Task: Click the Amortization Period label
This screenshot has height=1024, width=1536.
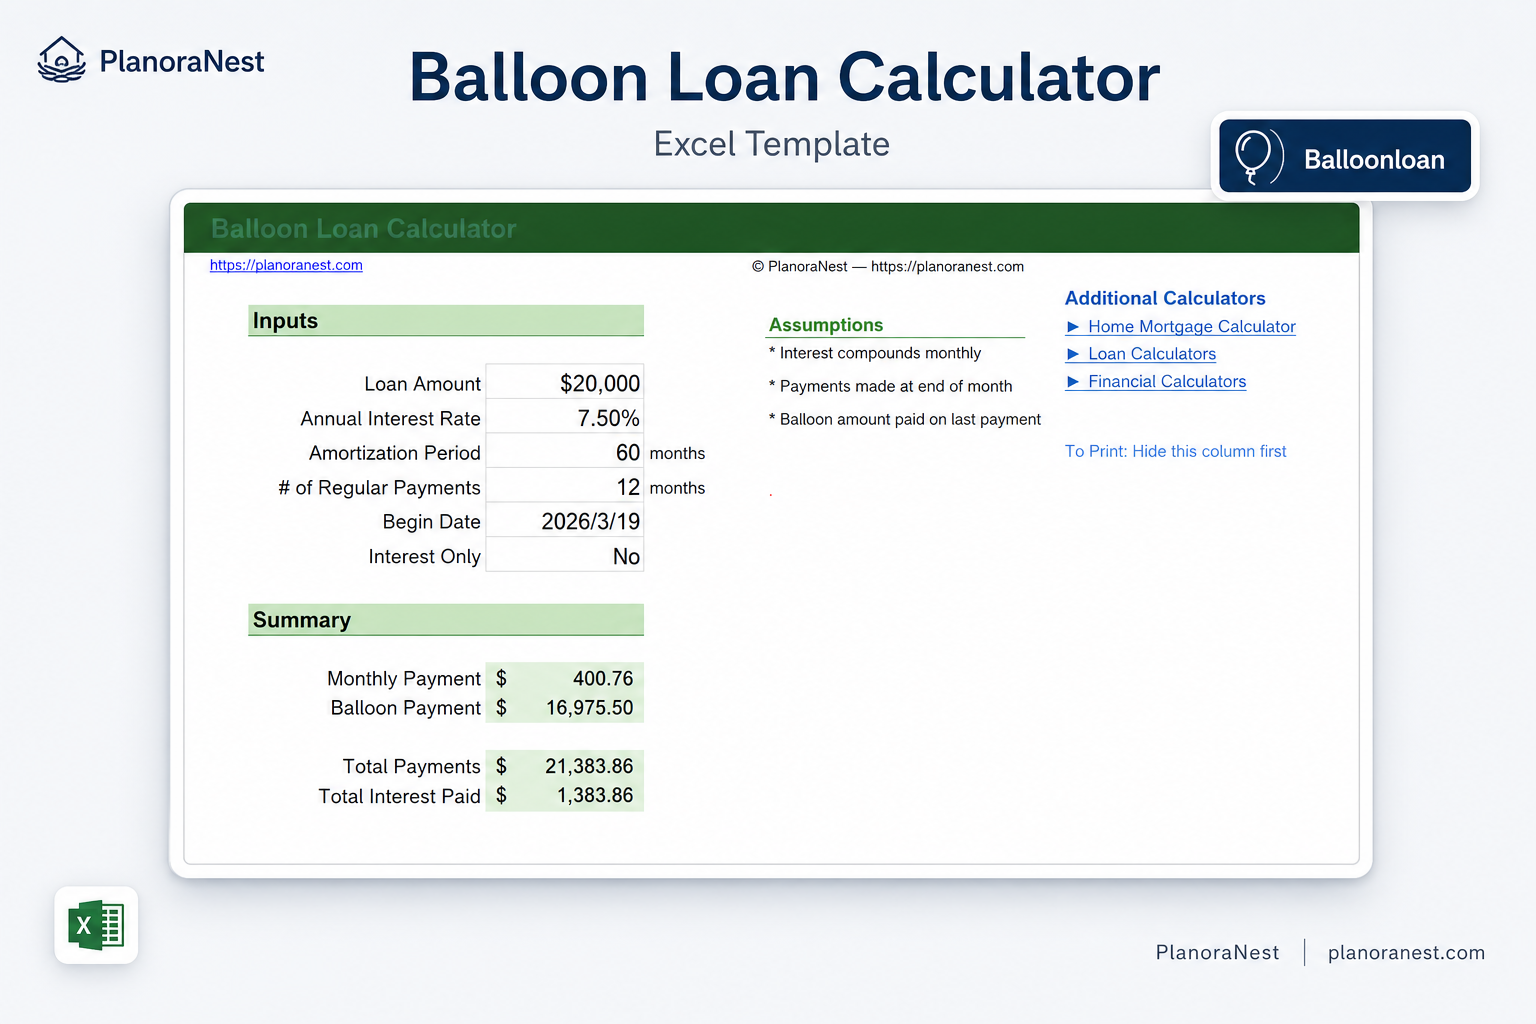Action: [395, 453]
